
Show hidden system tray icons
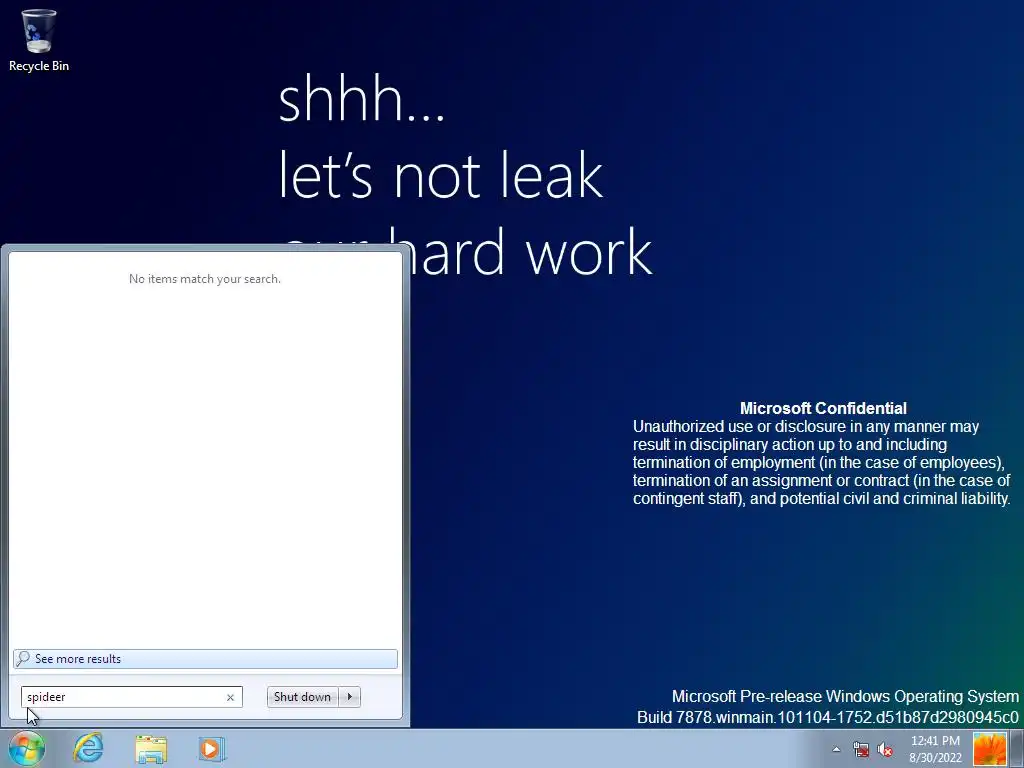[836, 749]
